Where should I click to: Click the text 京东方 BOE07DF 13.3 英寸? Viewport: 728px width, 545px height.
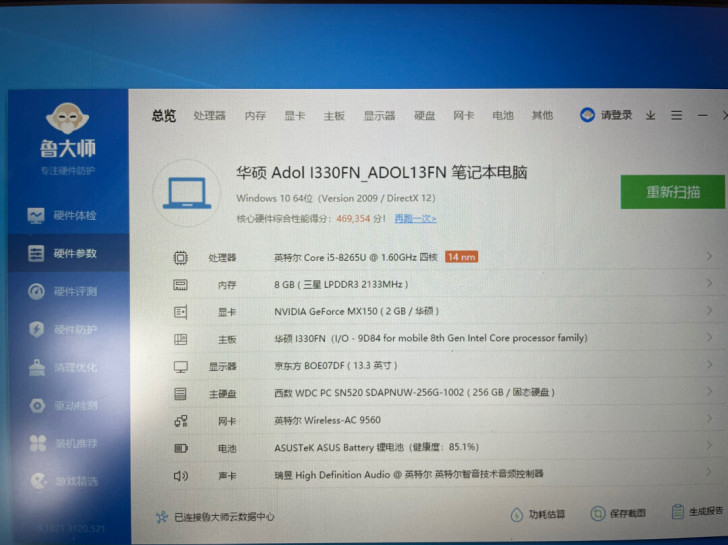tap(335, 366)
